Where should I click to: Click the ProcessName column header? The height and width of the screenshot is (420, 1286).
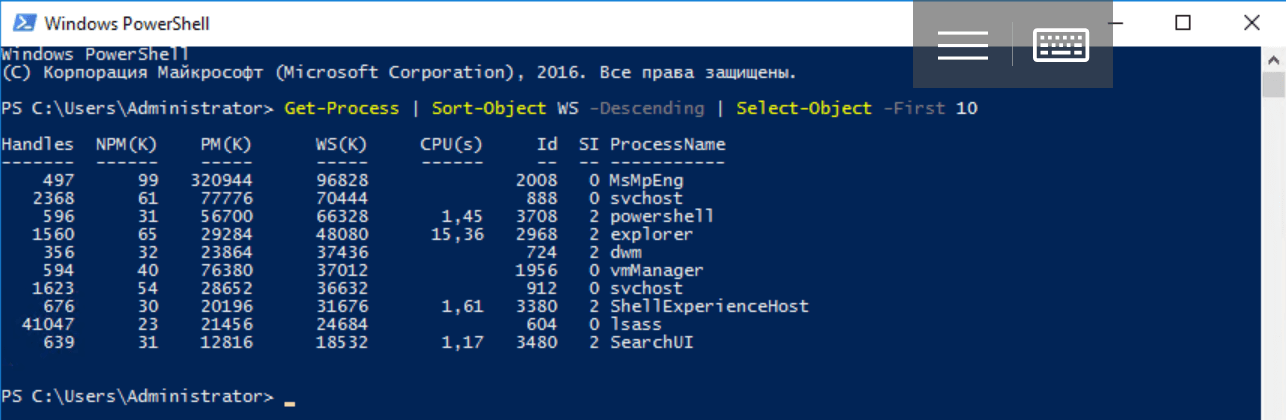click(x=668, y=145)
